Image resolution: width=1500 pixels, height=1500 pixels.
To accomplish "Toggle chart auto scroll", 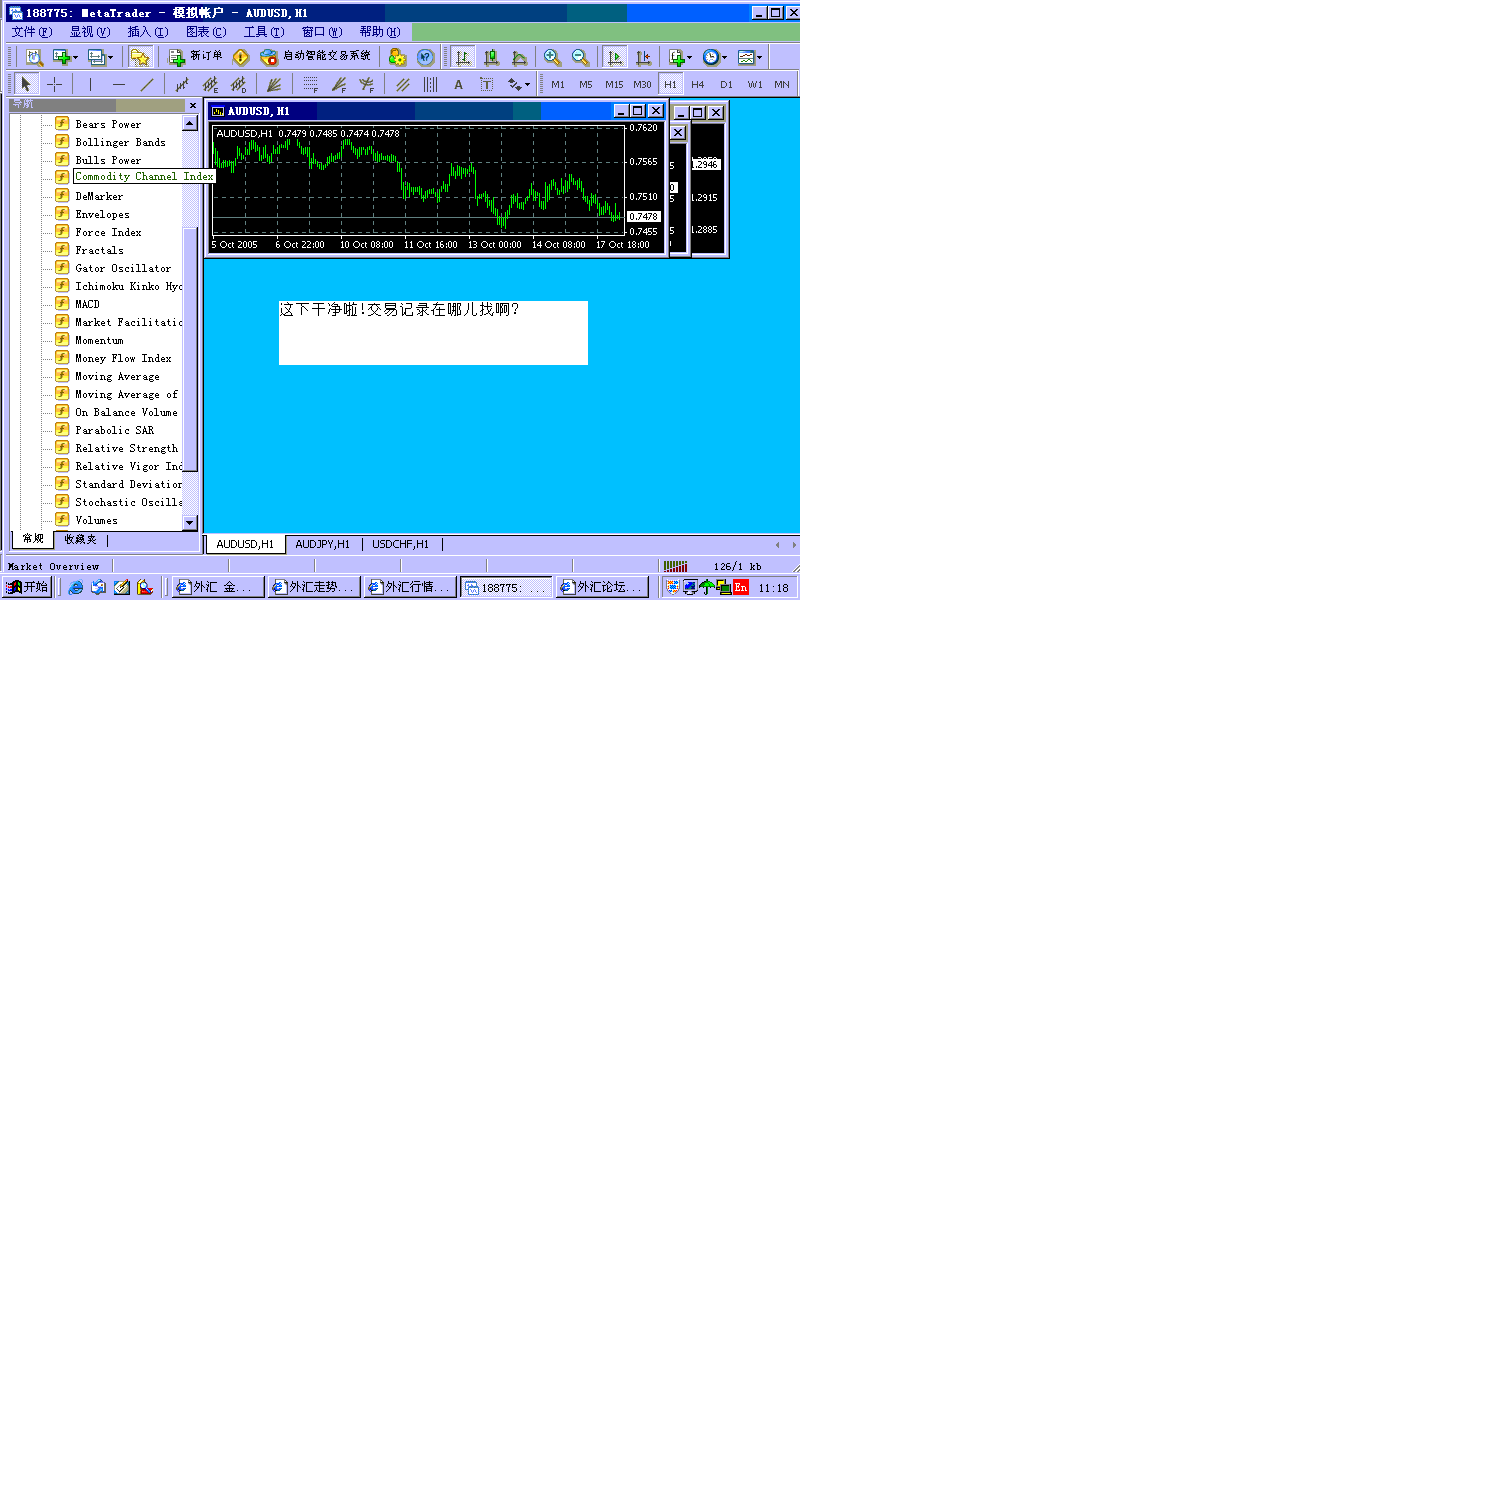I will pos(615,57).
